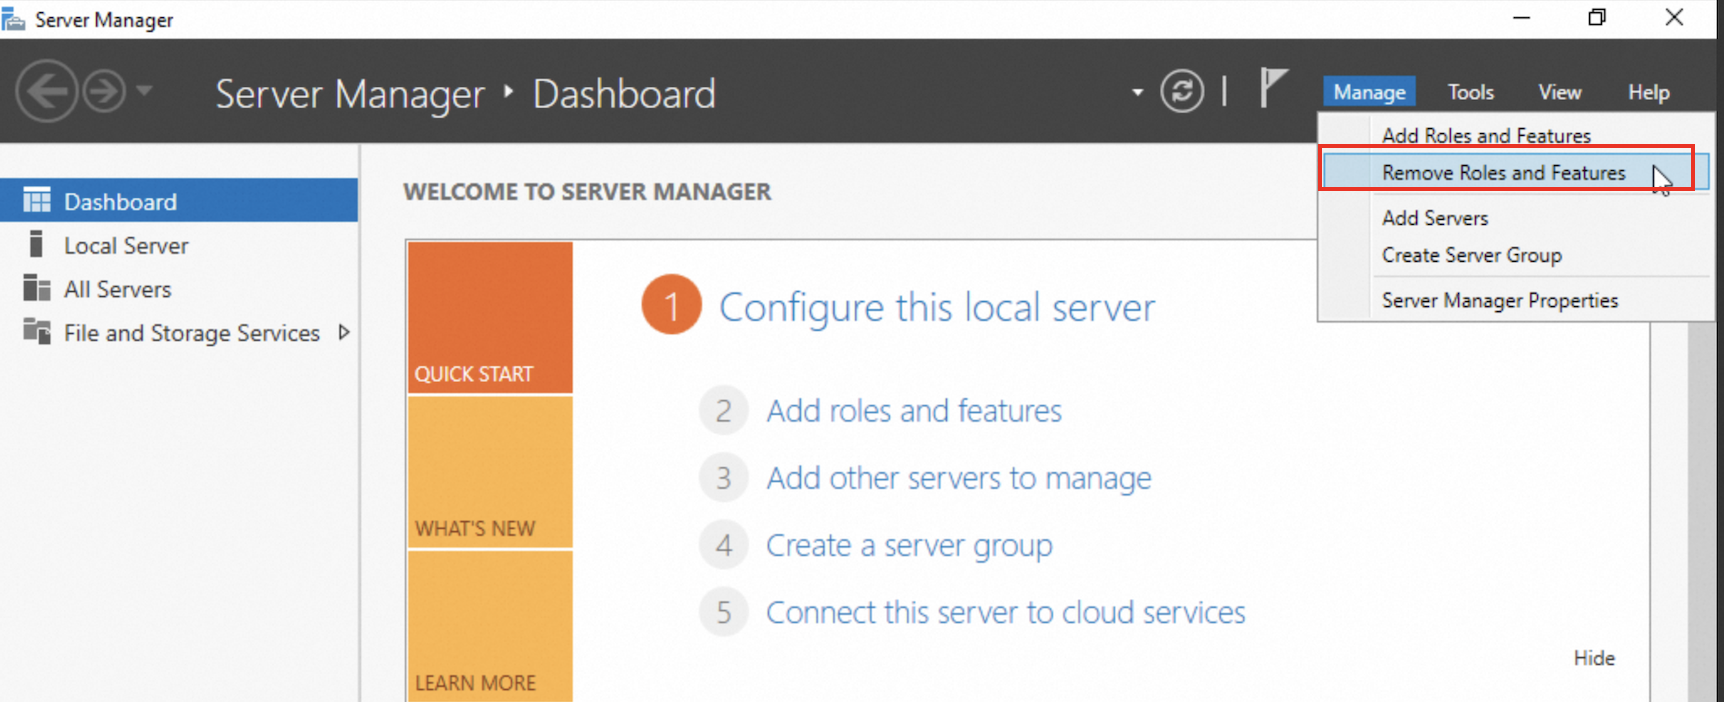Choose Add Roles and Features menu entry
Viewport: 1724px width, 702px height.
1486,135
